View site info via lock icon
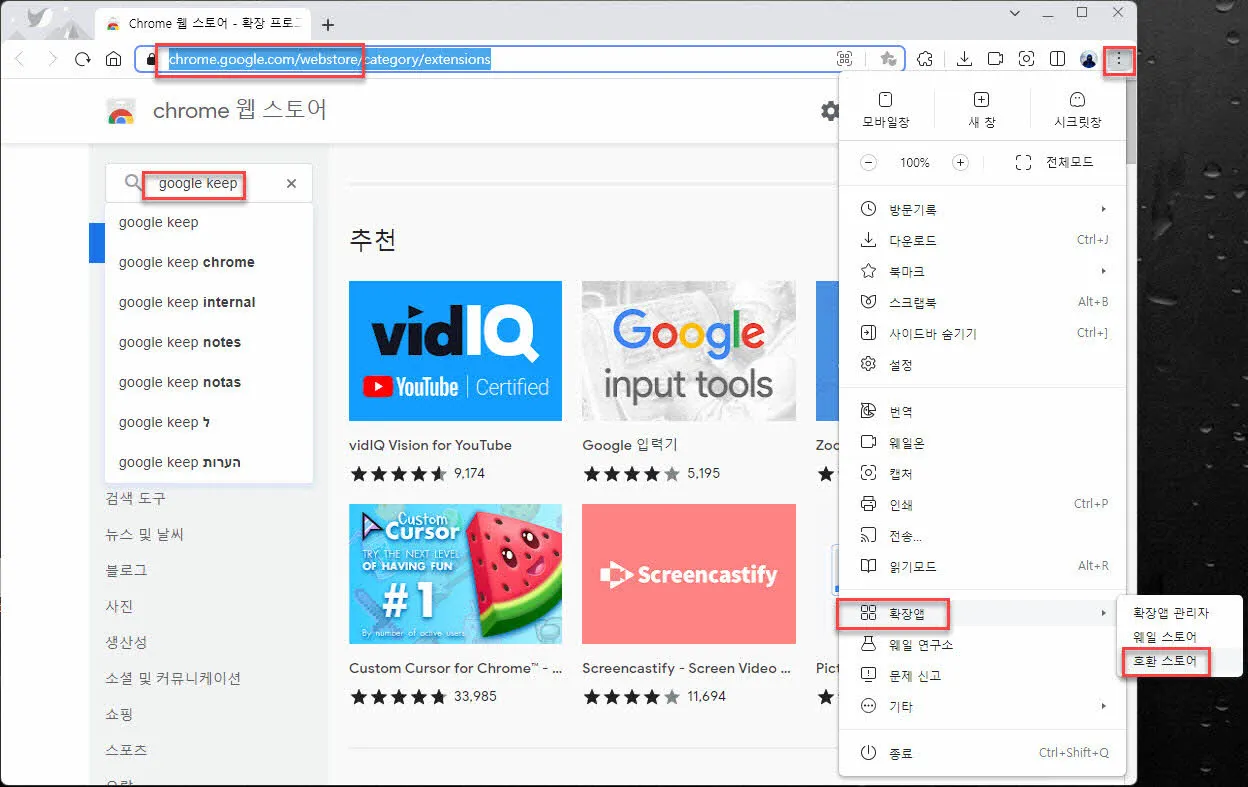Viewport: 1248px width, 787px height. (152, 59)
